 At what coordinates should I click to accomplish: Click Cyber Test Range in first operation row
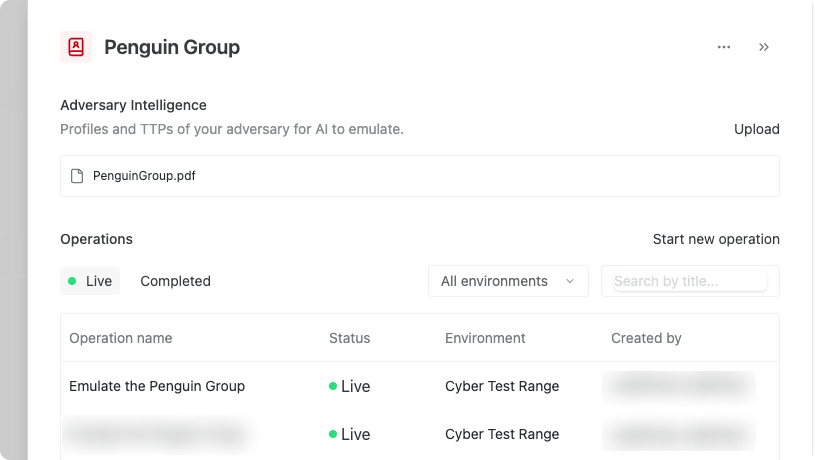coord(502,386)
